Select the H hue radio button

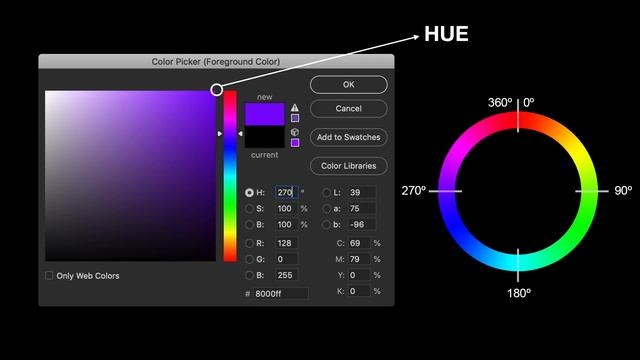(249, 193)
